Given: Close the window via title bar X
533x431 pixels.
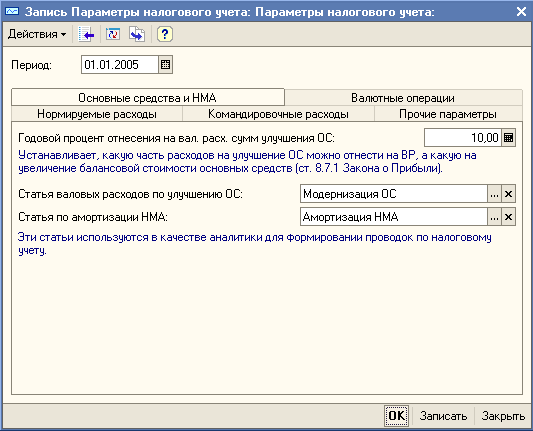Looking at the screenshot, I should (x=521, y=12).
